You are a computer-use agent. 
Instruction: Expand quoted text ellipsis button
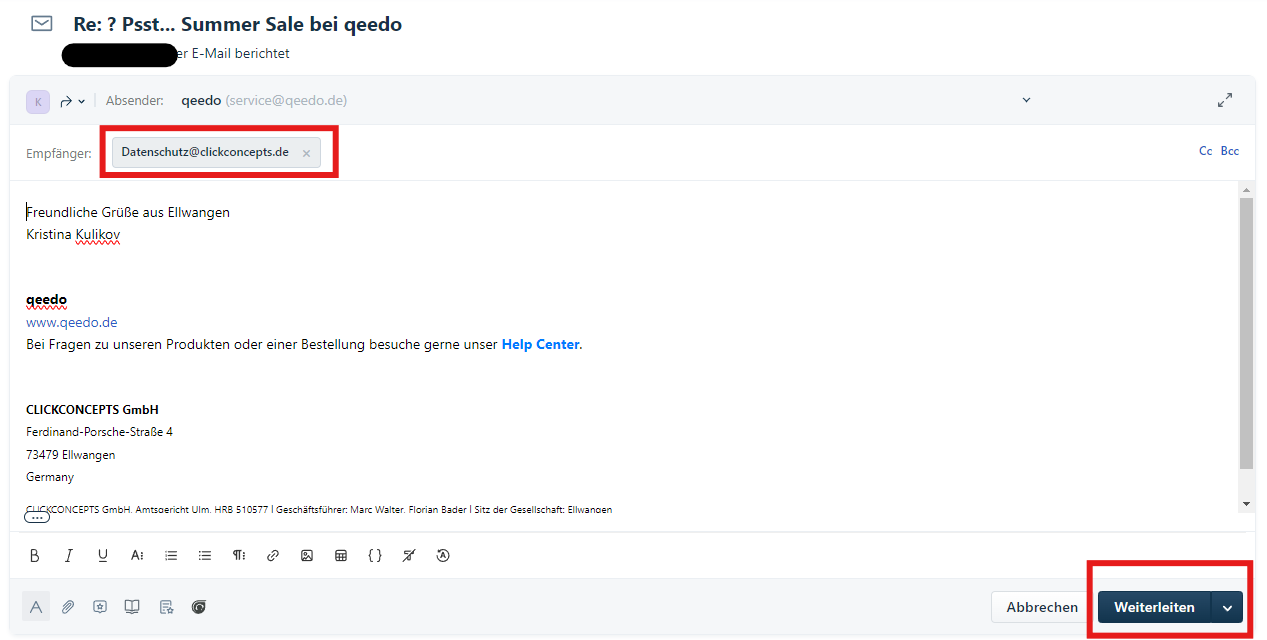[37, 517]
